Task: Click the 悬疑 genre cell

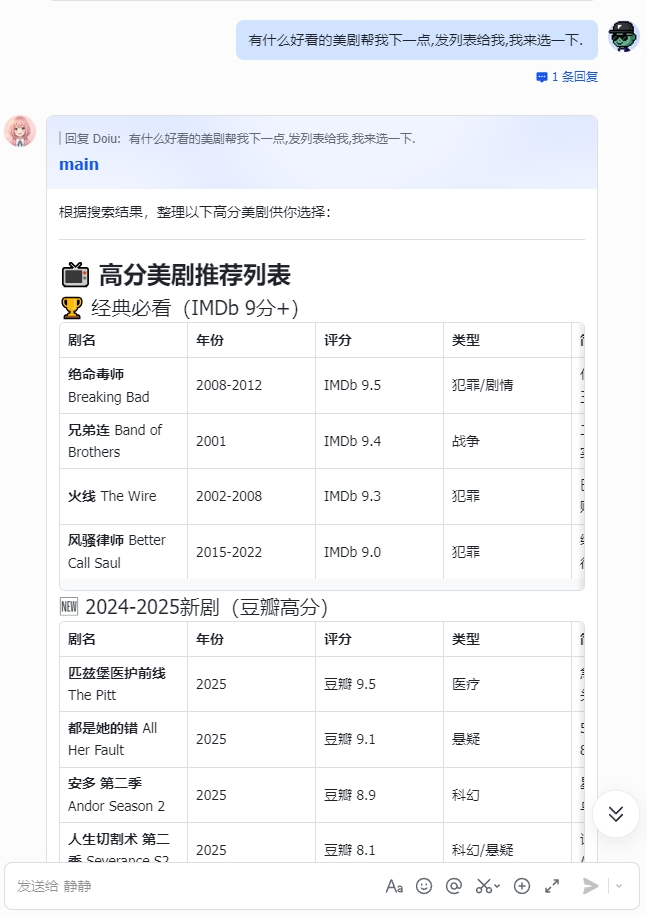Action: tap(507, 739)
